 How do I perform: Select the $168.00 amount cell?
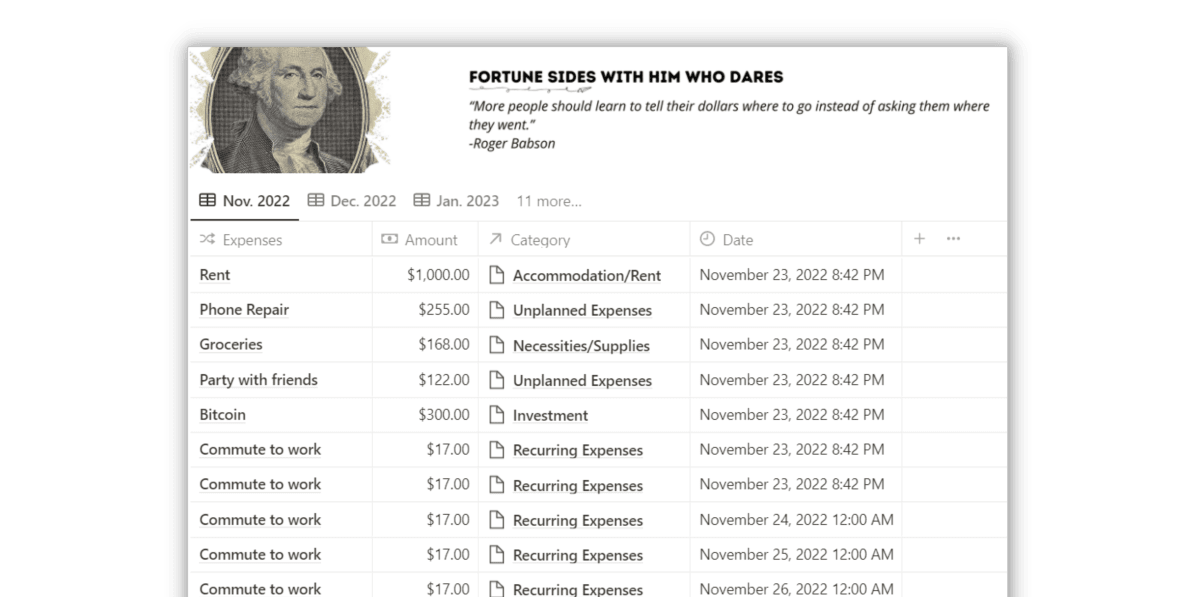coord(425,345)
